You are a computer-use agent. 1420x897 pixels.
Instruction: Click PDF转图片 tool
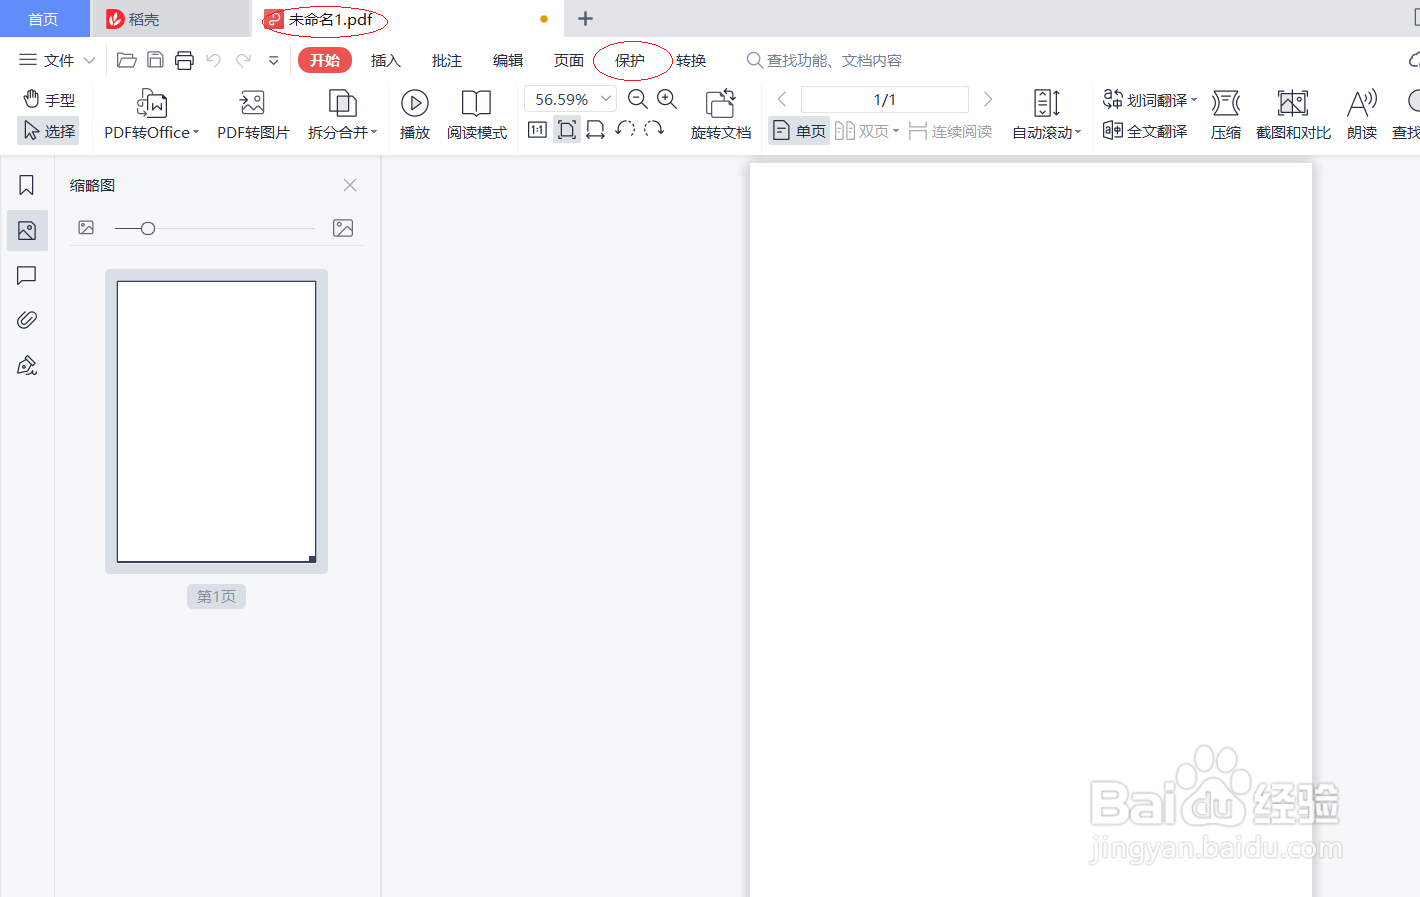(253, 114)
